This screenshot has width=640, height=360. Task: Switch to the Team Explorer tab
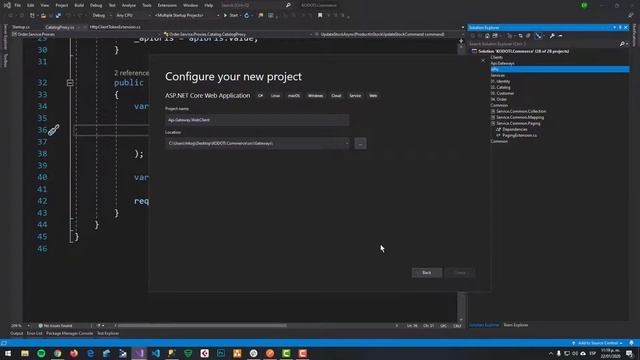pyautogui.click(x=516, y=325)
